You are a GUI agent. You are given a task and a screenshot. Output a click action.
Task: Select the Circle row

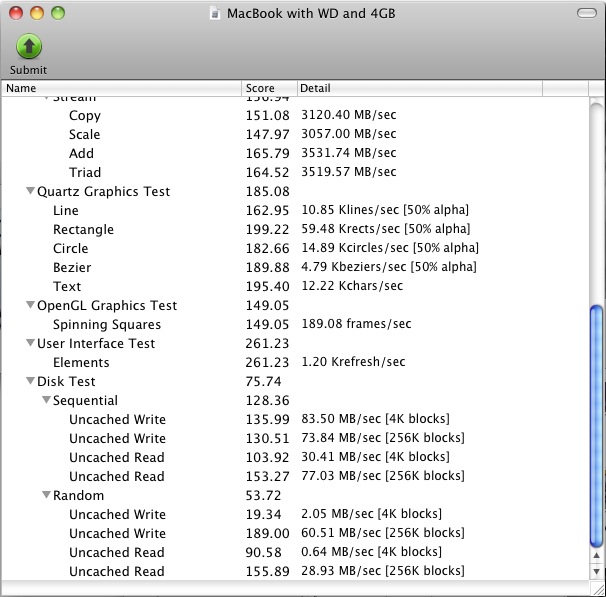click(x=295, y=248)
